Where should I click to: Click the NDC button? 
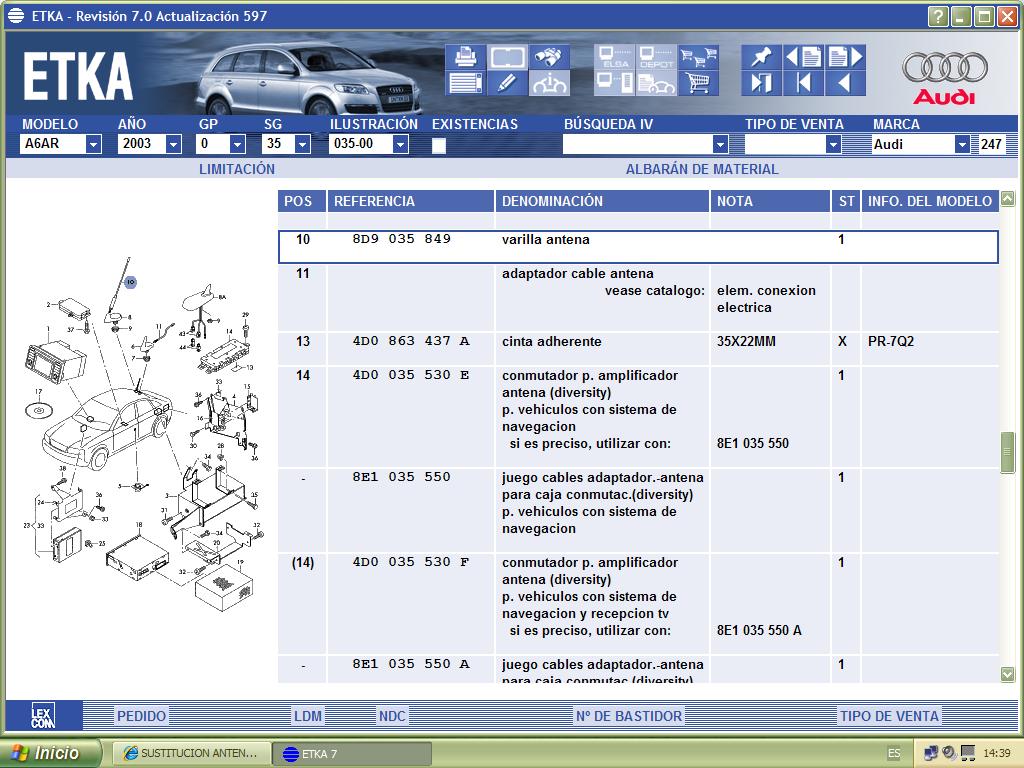tap(392, 716)
